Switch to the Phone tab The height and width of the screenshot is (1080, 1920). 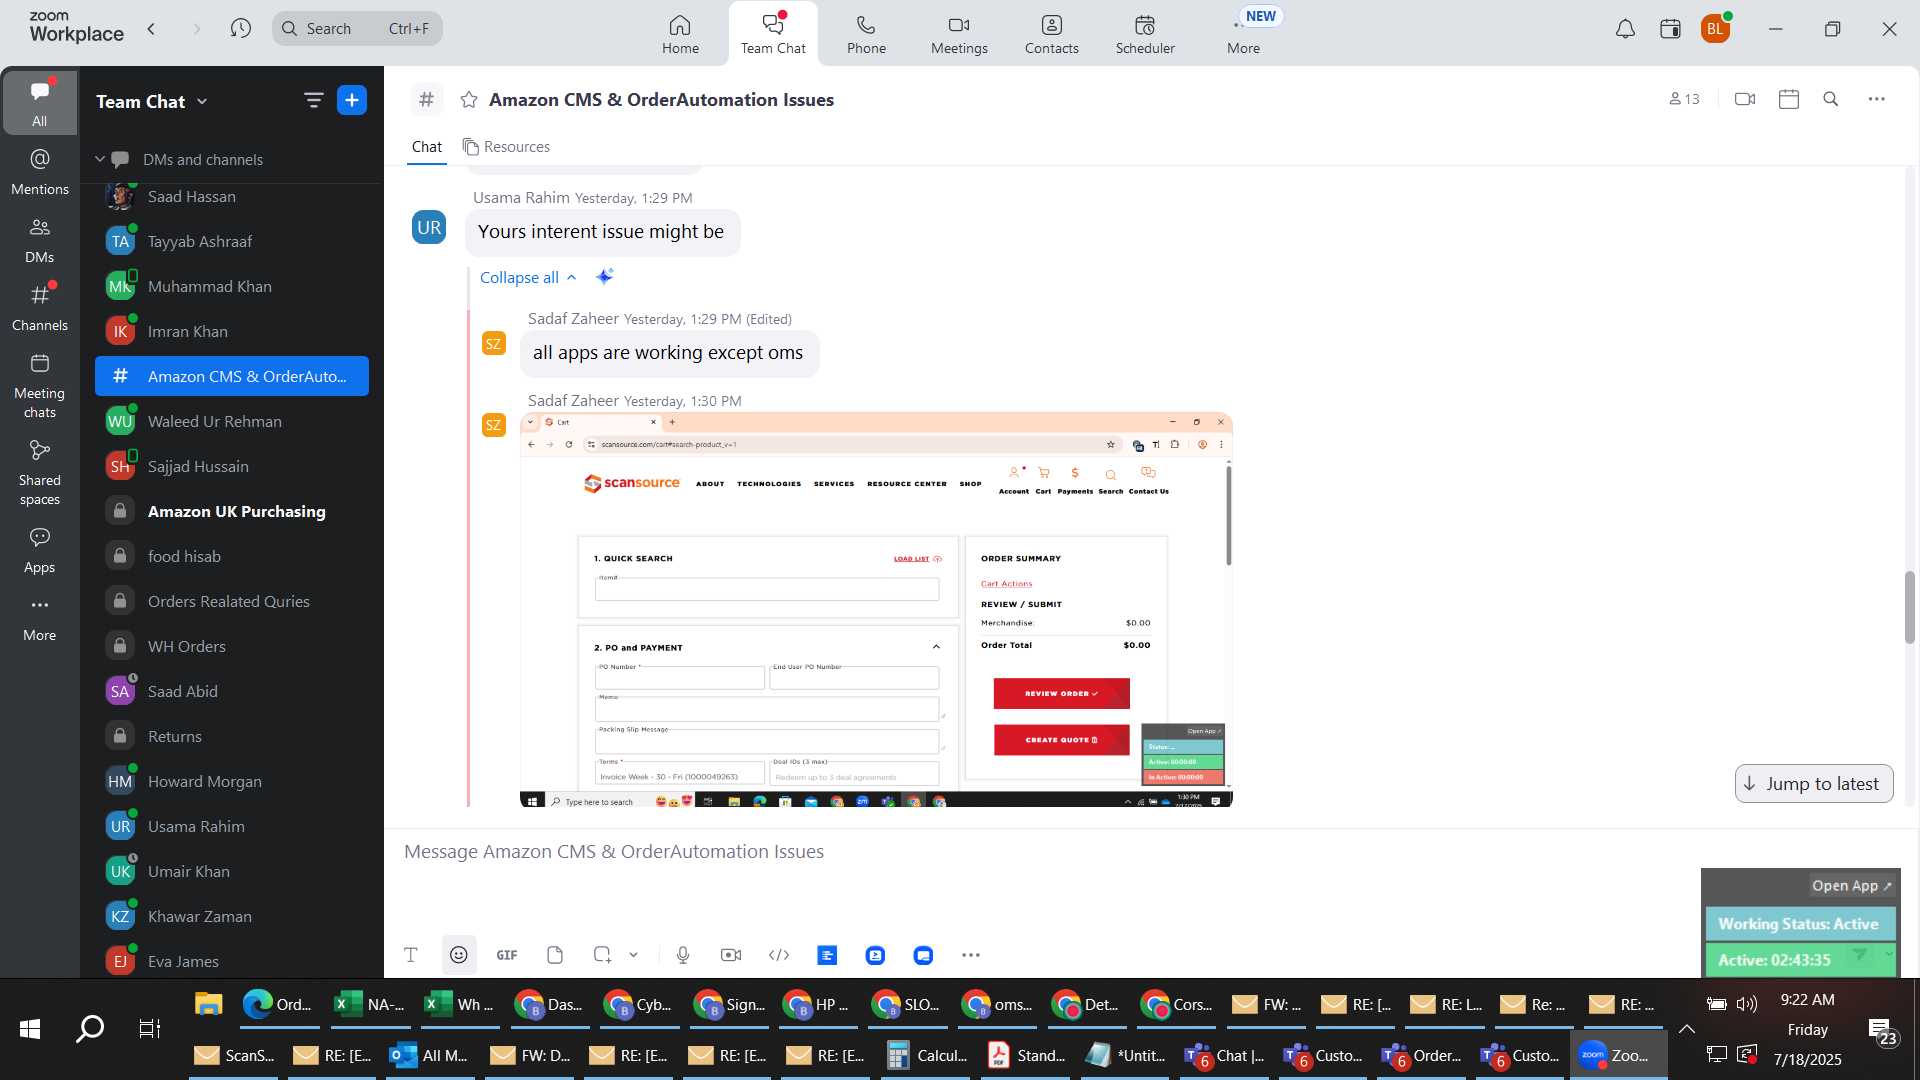(866, 34)
